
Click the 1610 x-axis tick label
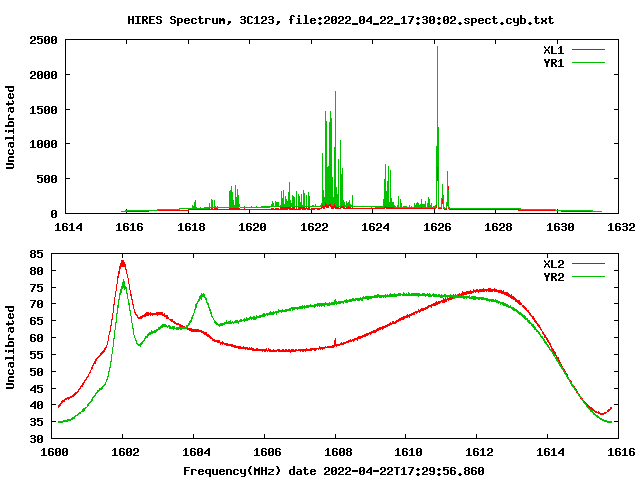coord(409,452)
